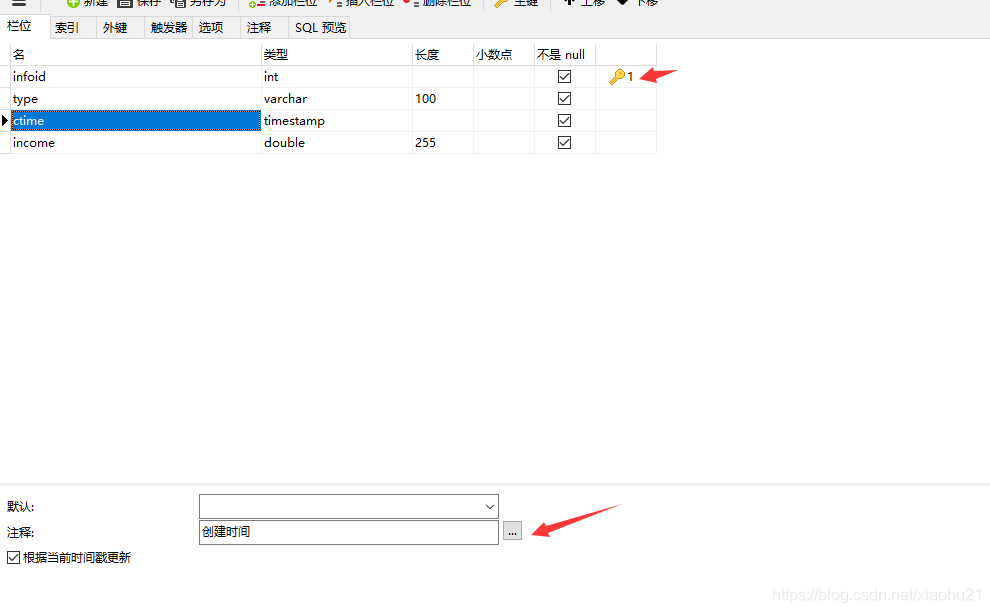The height and width of the screenshot is (613, 990).
Task: Select the ctime field name cell
Action: pos(136,121)
